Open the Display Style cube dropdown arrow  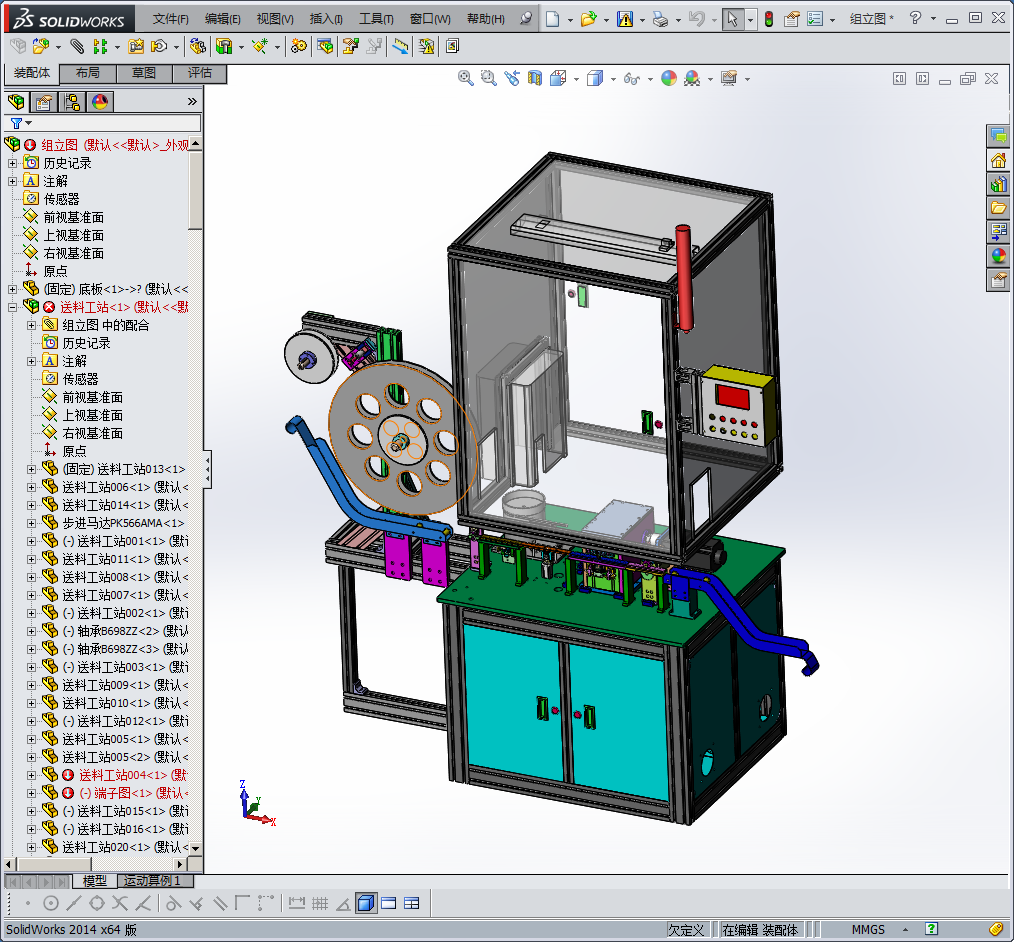(613, 80)
